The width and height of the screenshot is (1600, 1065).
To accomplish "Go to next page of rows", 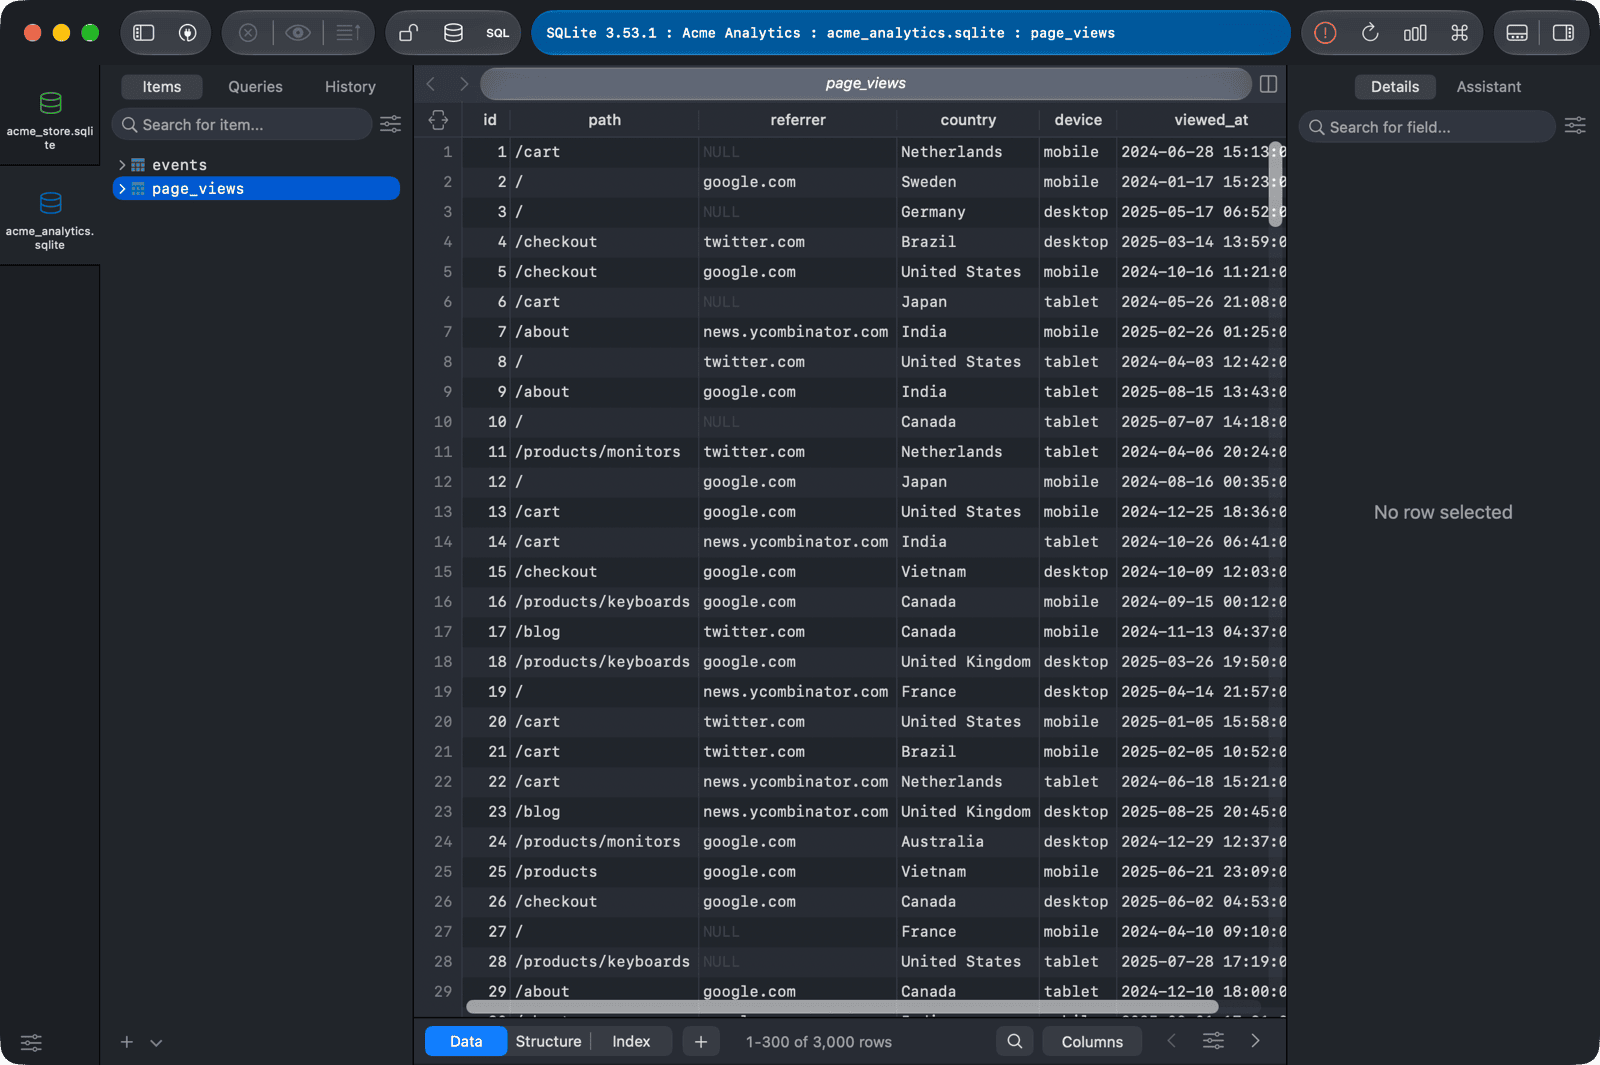I will point(1255,1041).
